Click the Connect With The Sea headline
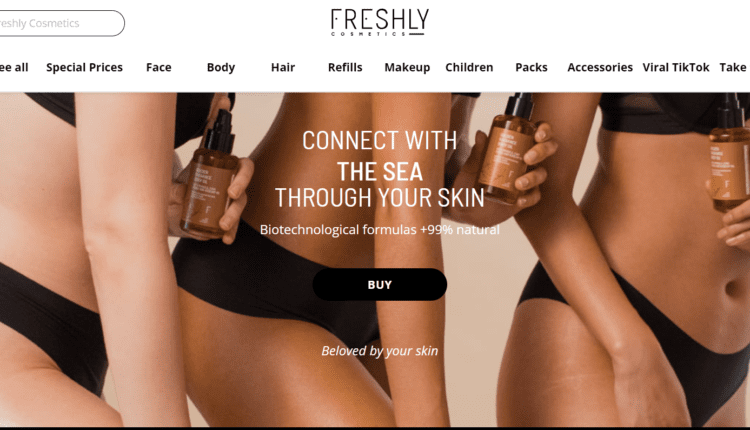Viewport: 750px width, 430px height. pos(380,169)
